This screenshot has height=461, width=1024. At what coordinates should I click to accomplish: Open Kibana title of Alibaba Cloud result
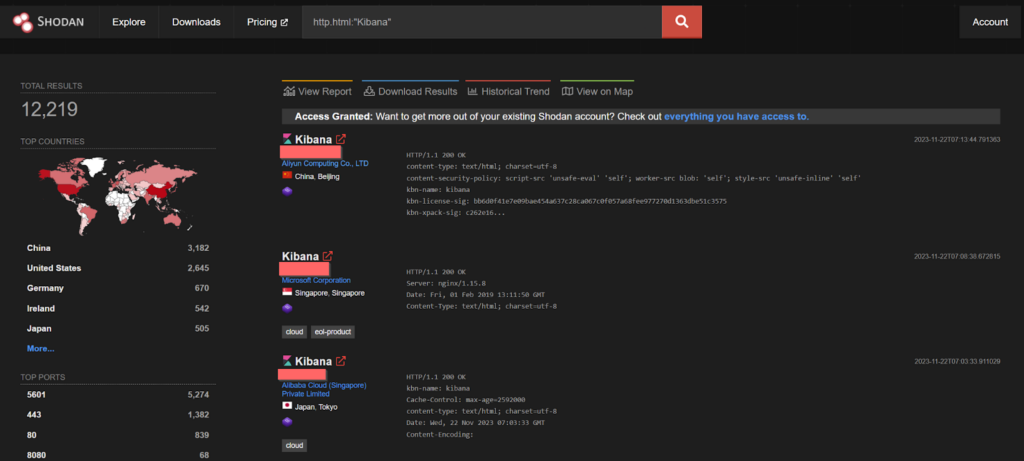point(313,361)
